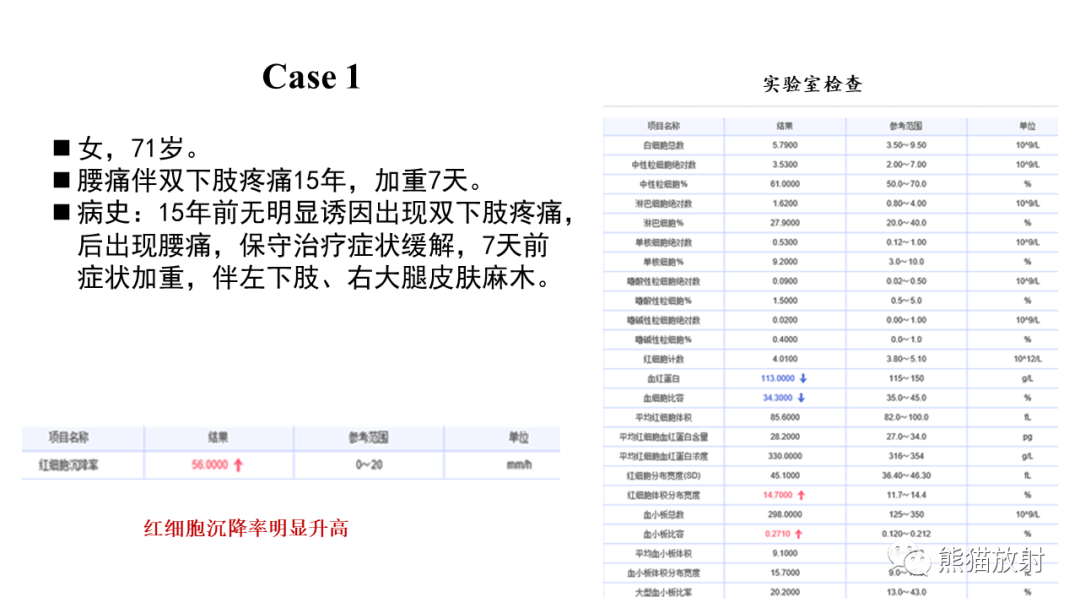Click the range "36.40~46.30"
The height and width of the screenshot is (608, 1080).
coord(906,476)
